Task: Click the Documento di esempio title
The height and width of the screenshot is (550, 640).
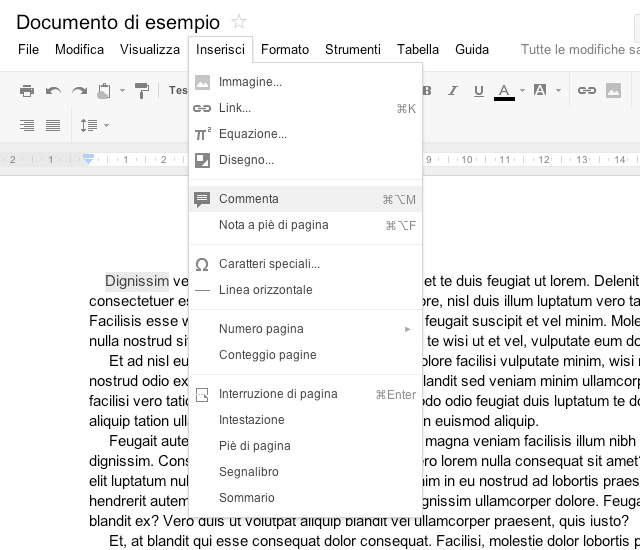Action: coord(118,22)
